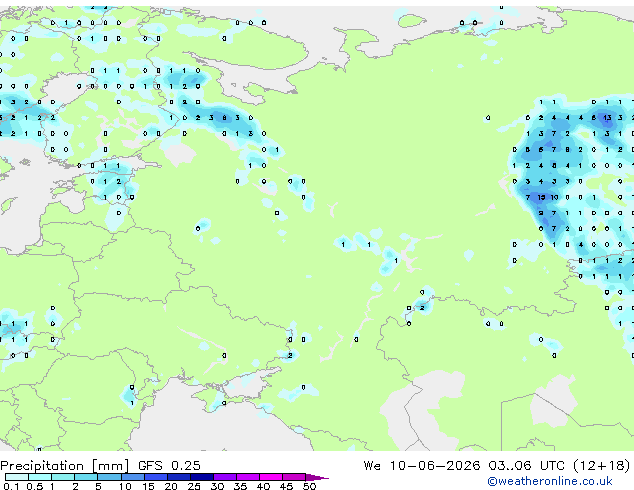
Task: Click the legend label '0.5'
Action: coord(34,486)
